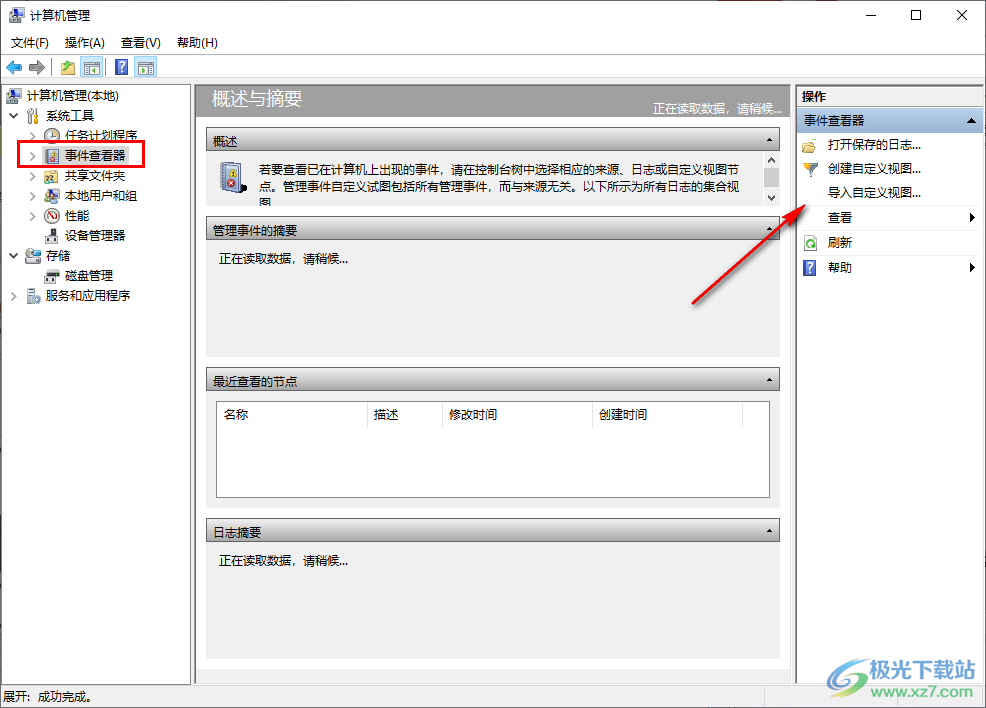The image size is (986, 708).
Task: Expand the 本地用户和组 tree node
Action: 33,196
